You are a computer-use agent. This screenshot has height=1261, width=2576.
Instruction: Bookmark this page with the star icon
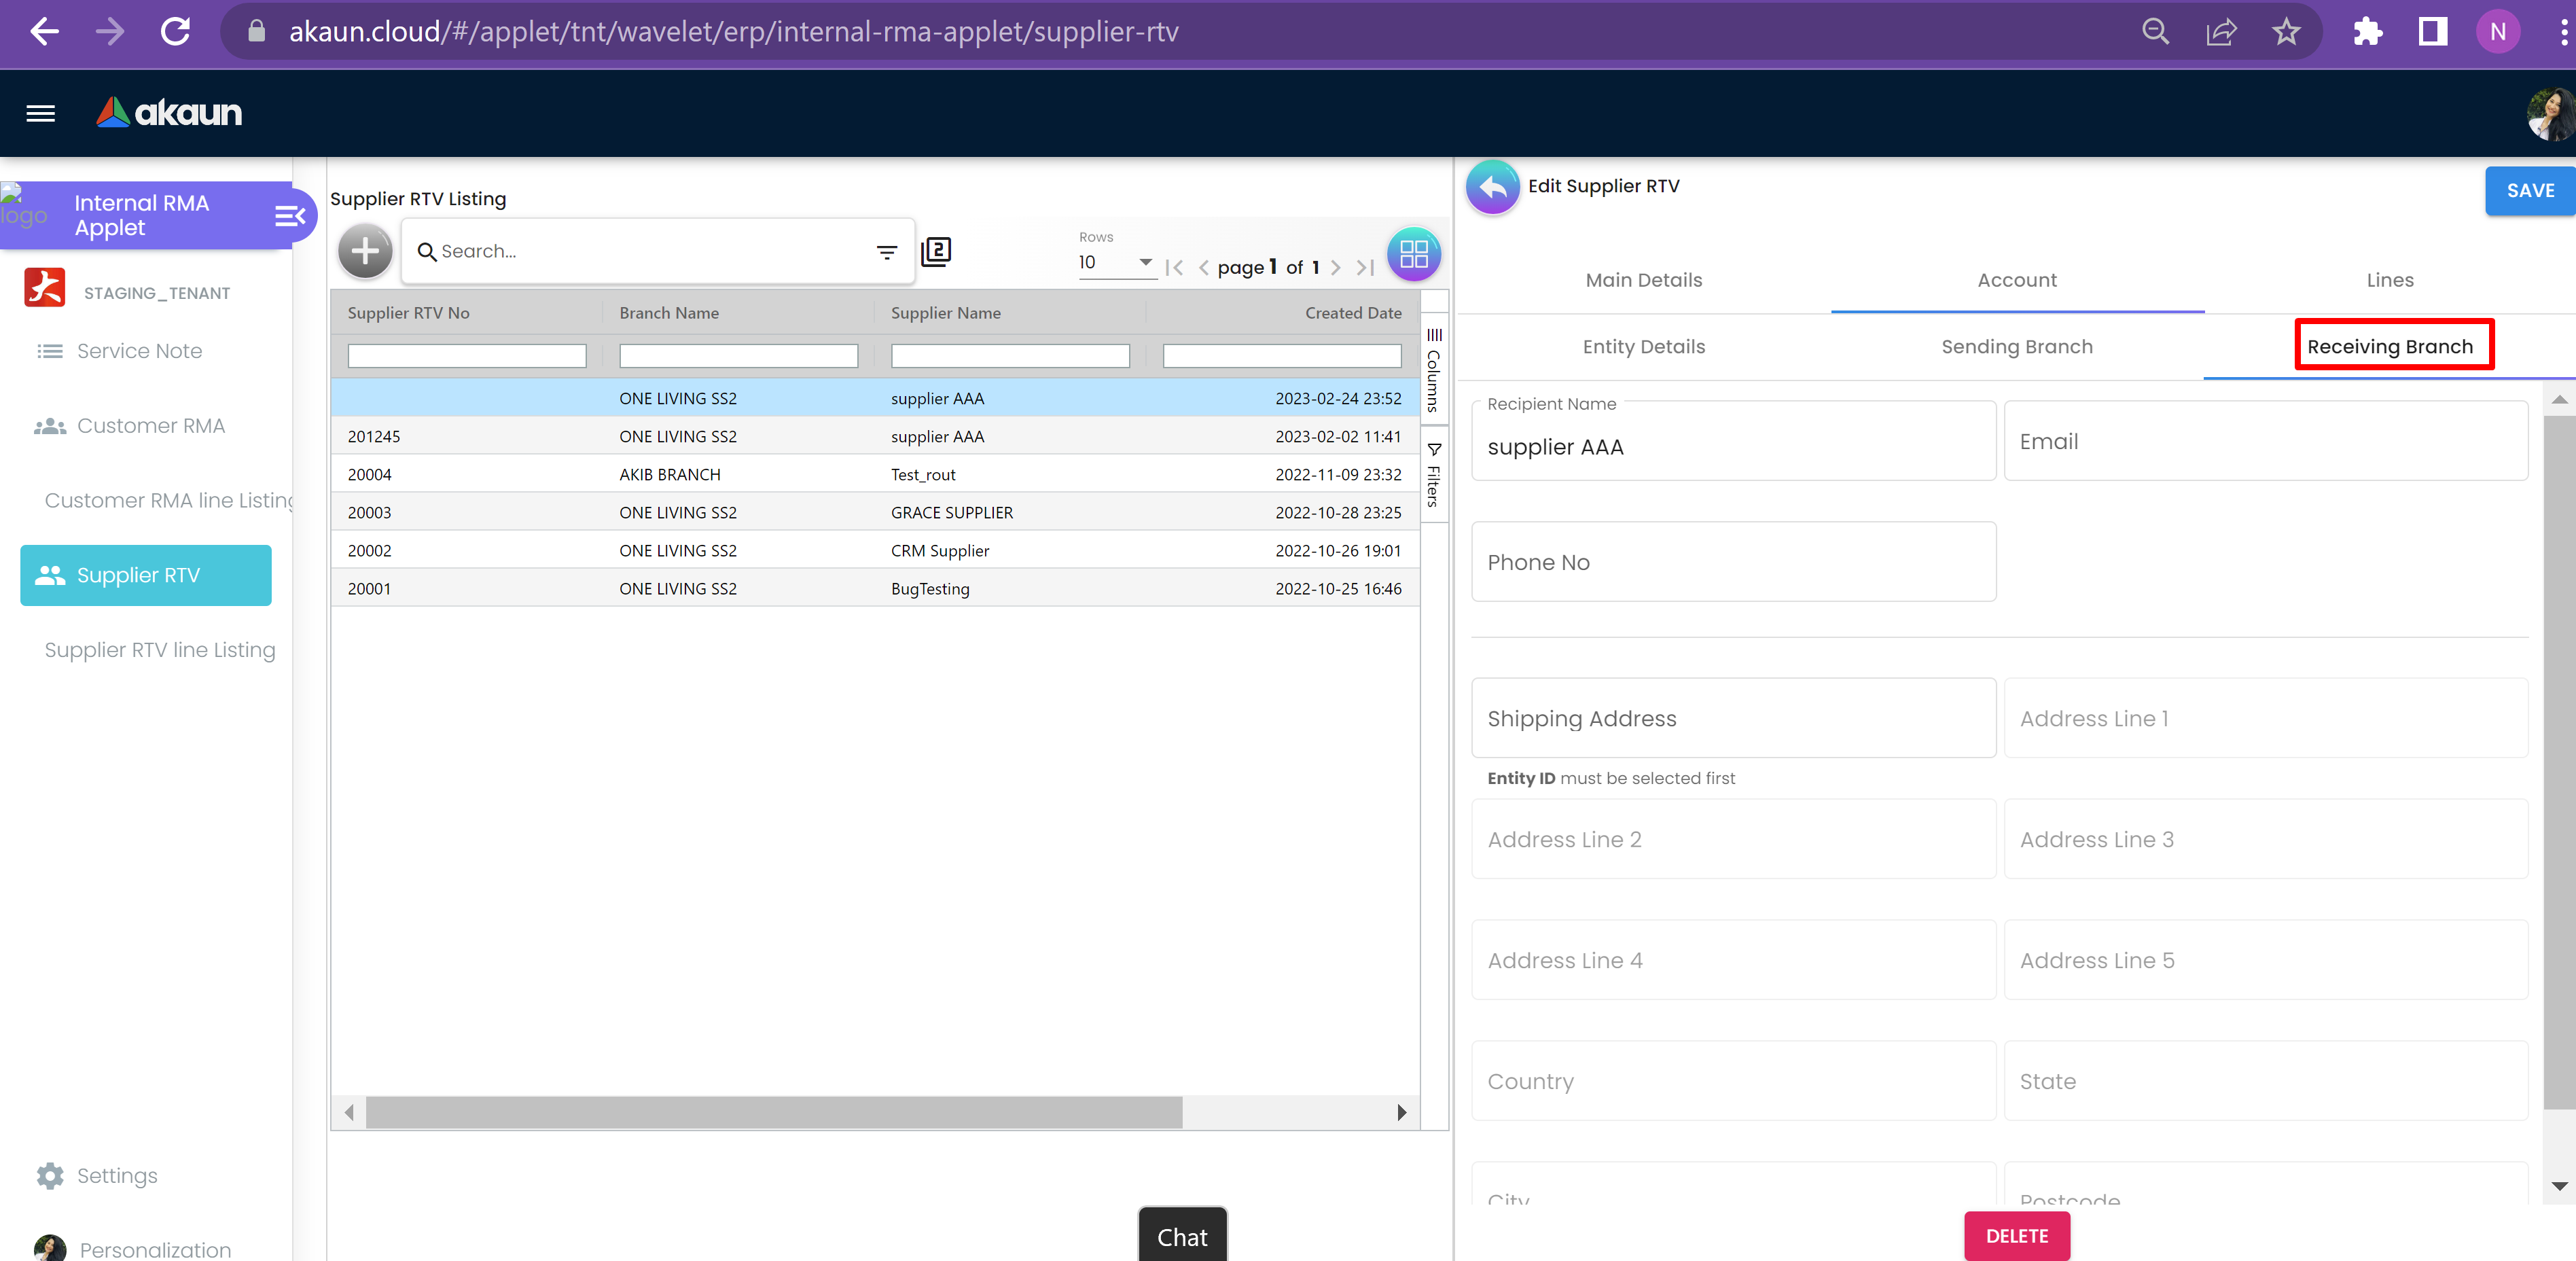point(2286,32)
